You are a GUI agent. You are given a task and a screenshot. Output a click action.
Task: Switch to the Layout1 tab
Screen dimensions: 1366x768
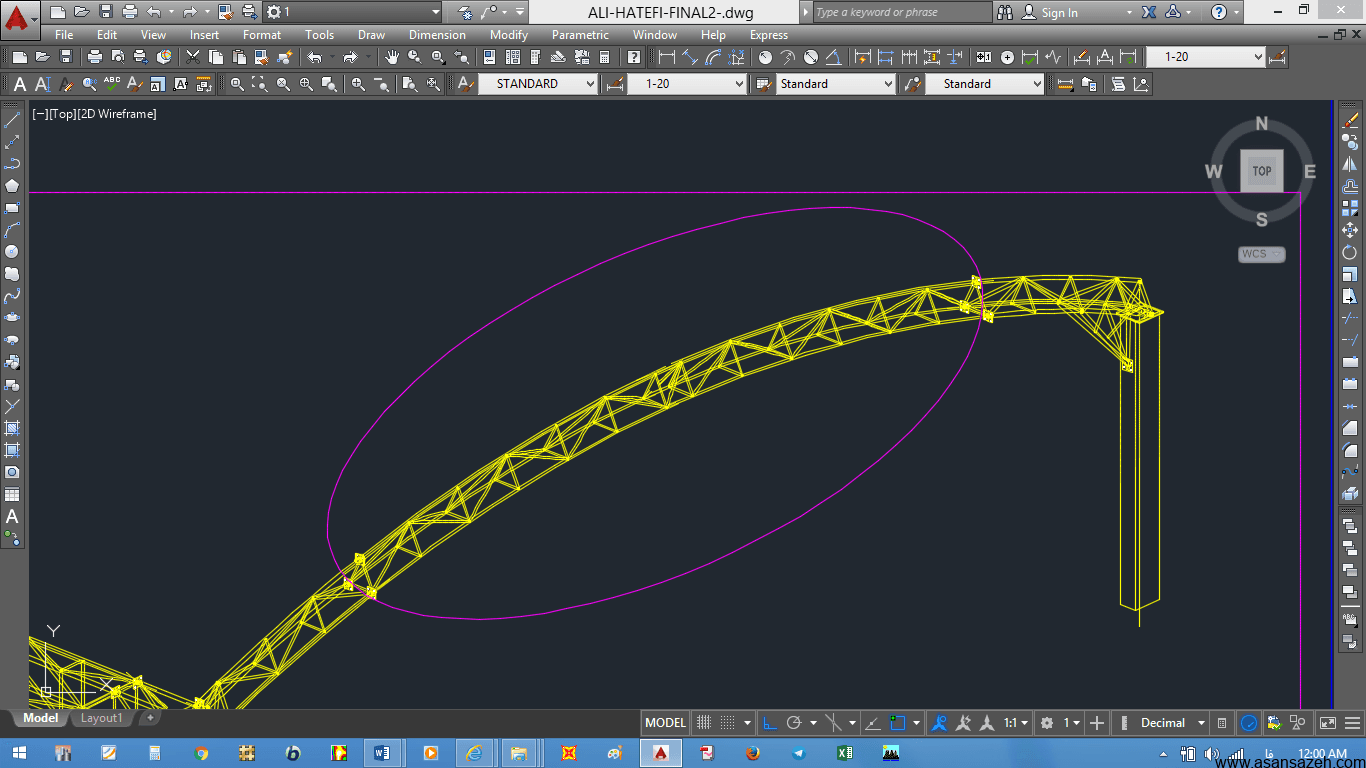point(102,718)
